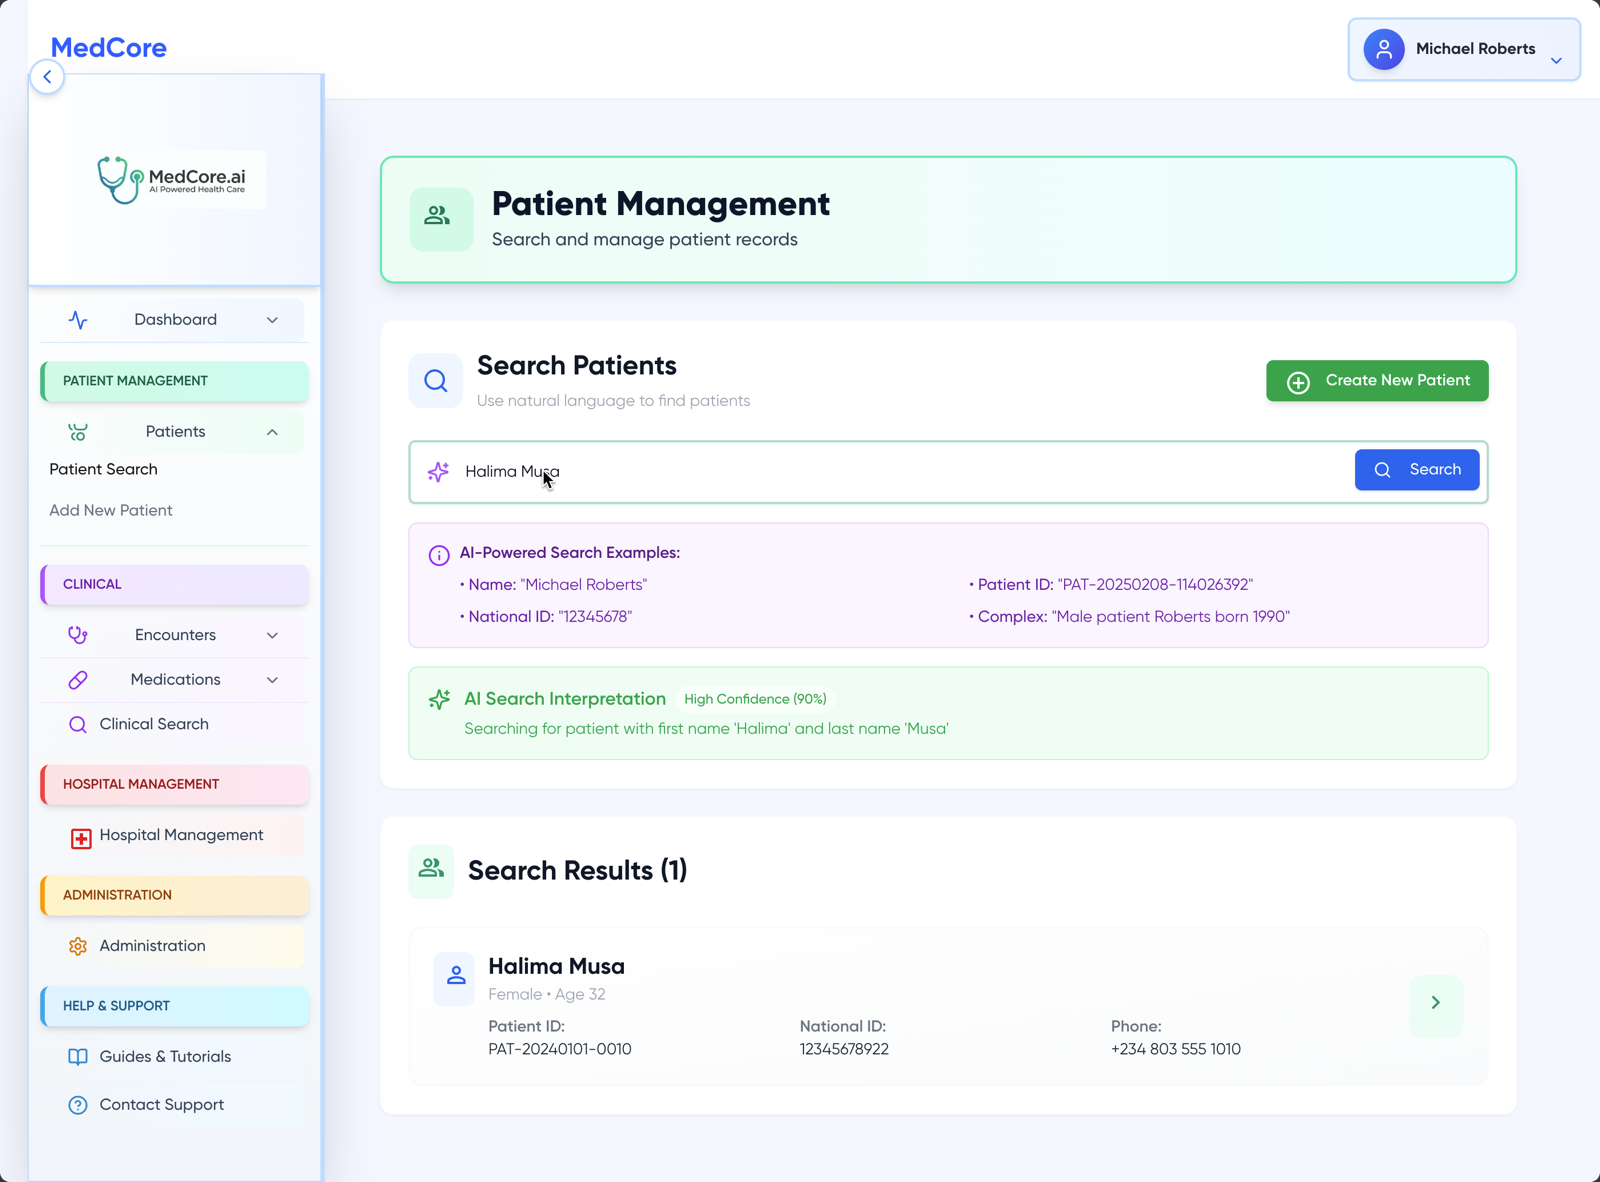Click the Contact Support question mark icon
This screenshot has height=1182, width=1600.
click(77, 1105)
